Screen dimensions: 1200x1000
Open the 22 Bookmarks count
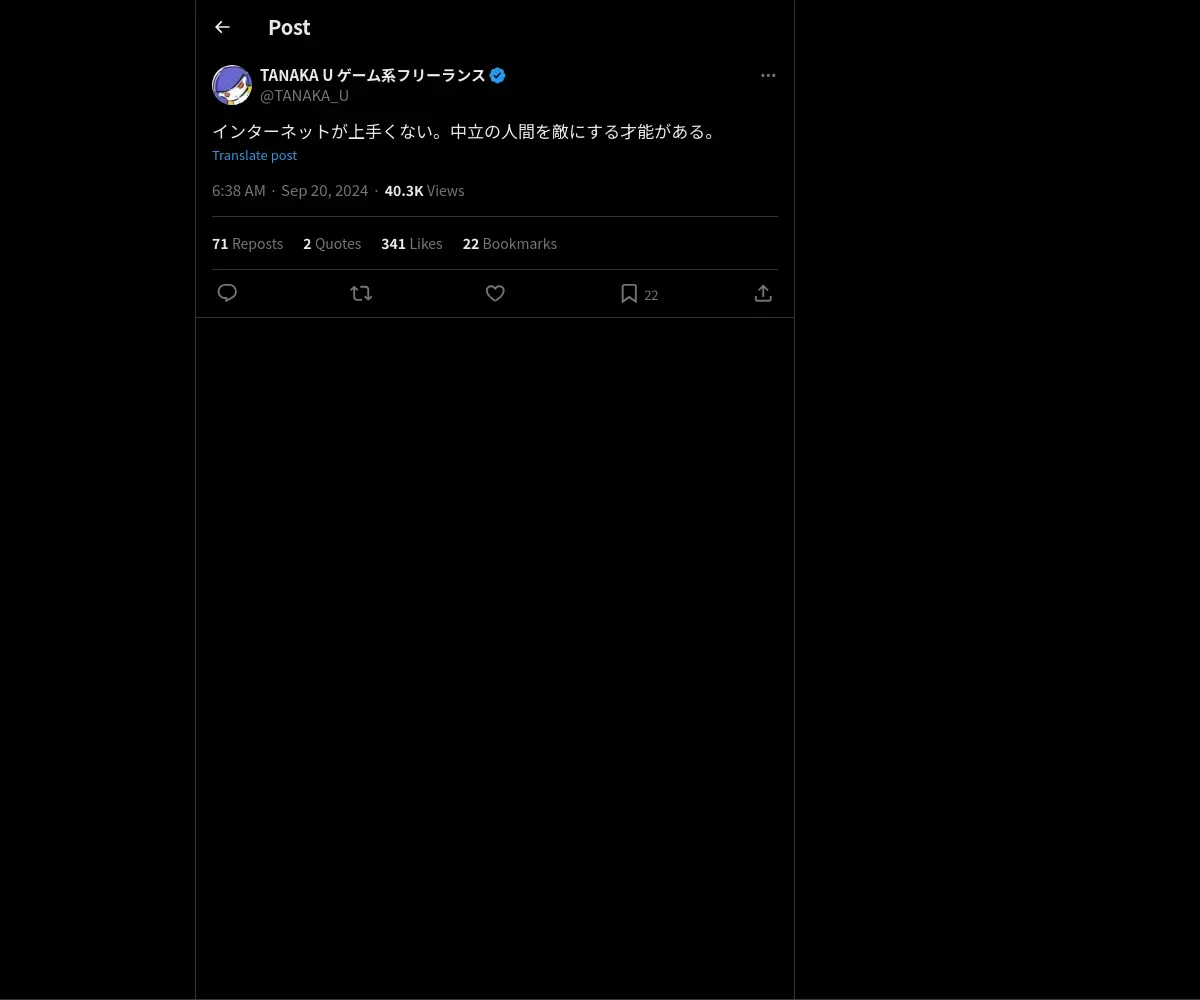point(509,244)
